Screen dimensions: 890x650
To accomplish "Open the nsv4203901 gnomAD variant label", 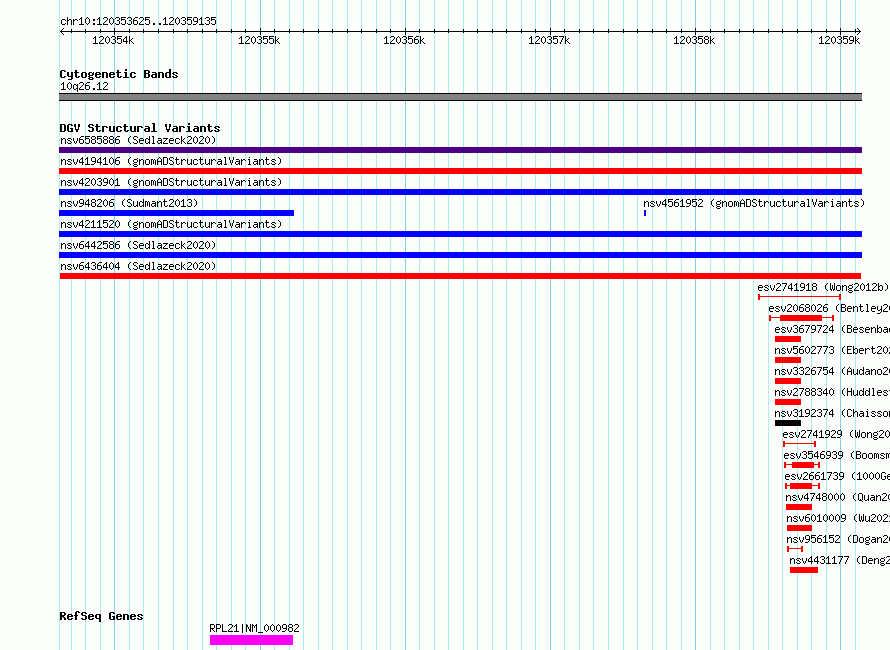I will tap(171, 182).
